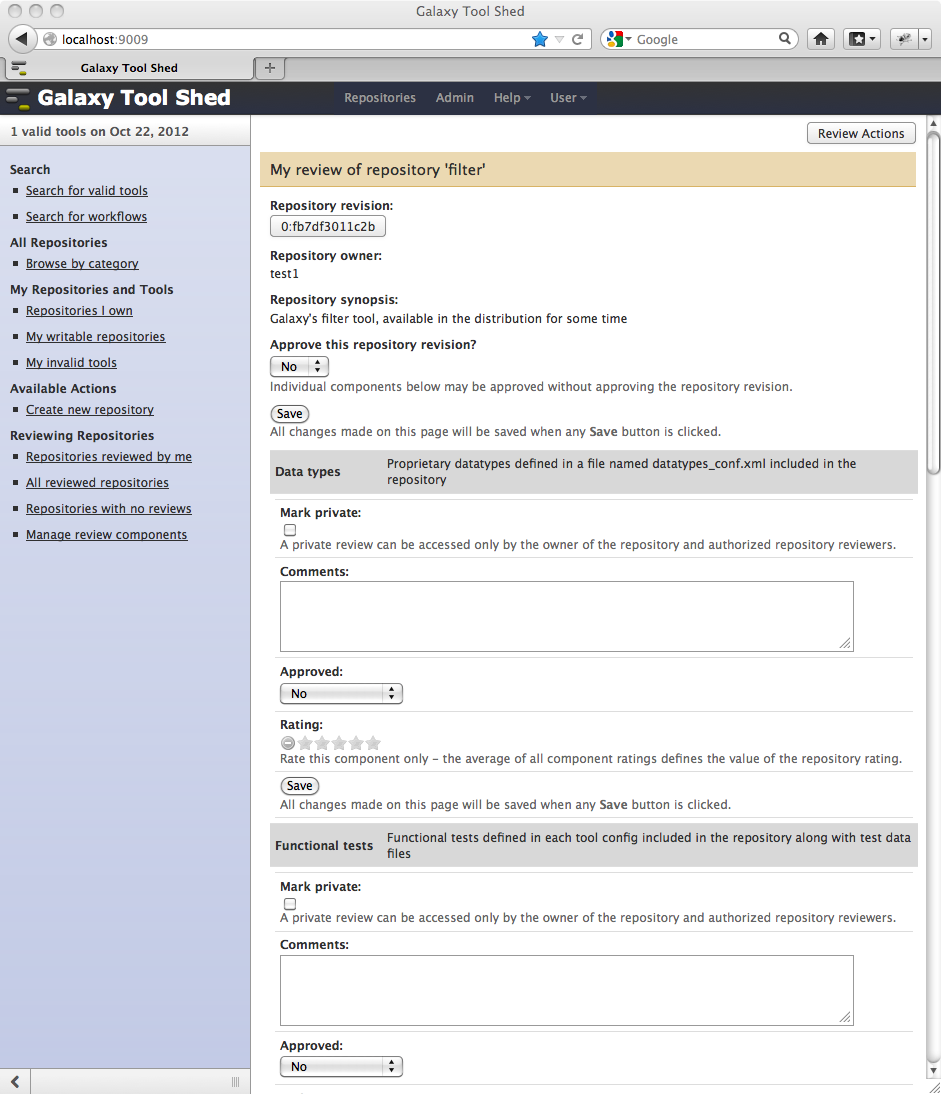The height and width of the screenshot is (1094, 941).
Task: Collapse the left sidebar panel arrow
Action: (x=15, y=1081)
